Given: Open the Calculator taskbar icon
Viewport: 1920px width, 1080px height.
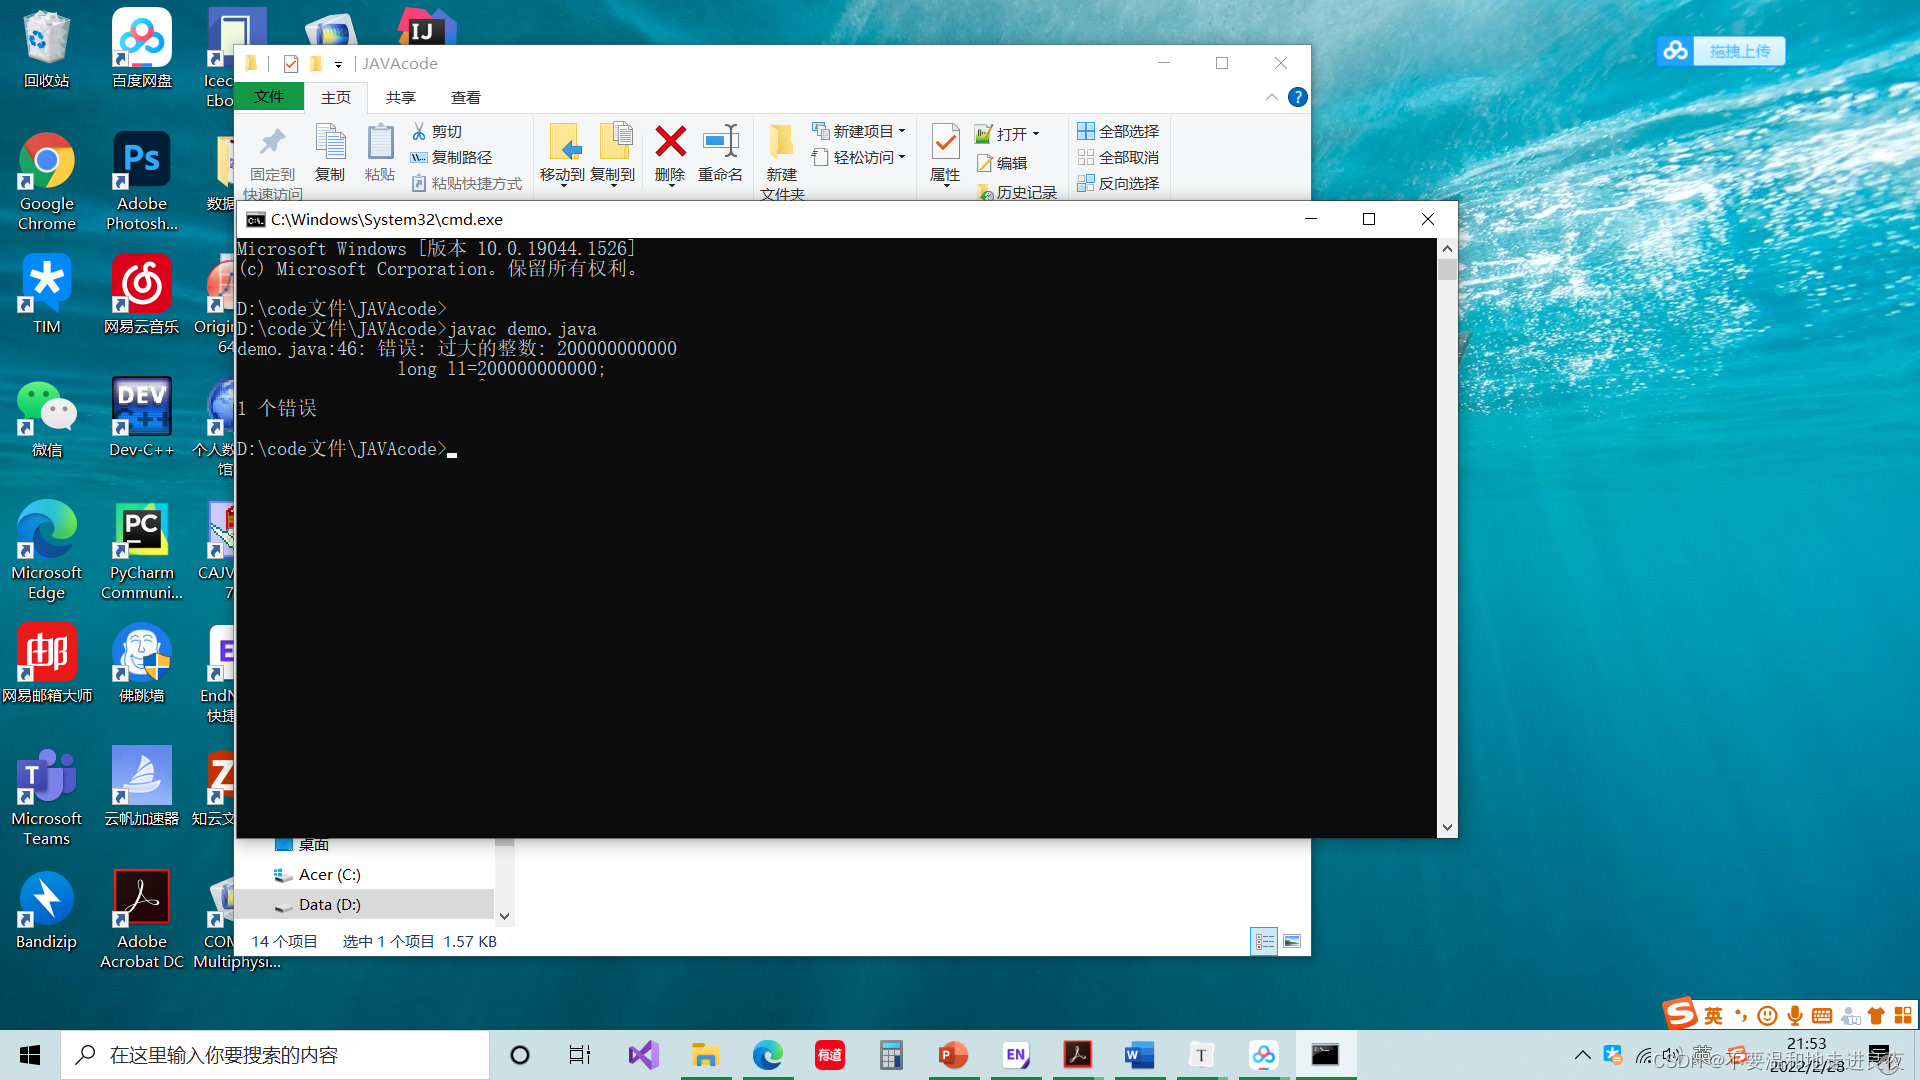Looking at the screenshot, I should 891,1055.
